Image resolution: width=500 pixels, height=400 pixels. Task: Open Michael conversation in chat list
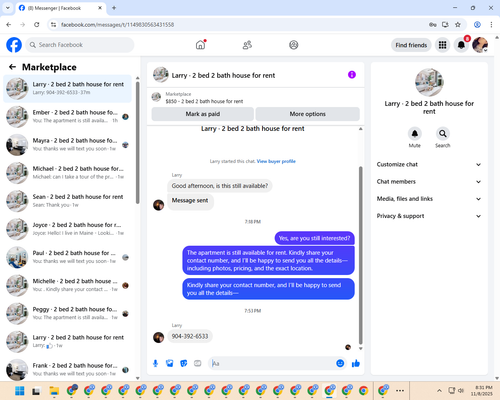[68, 173]
